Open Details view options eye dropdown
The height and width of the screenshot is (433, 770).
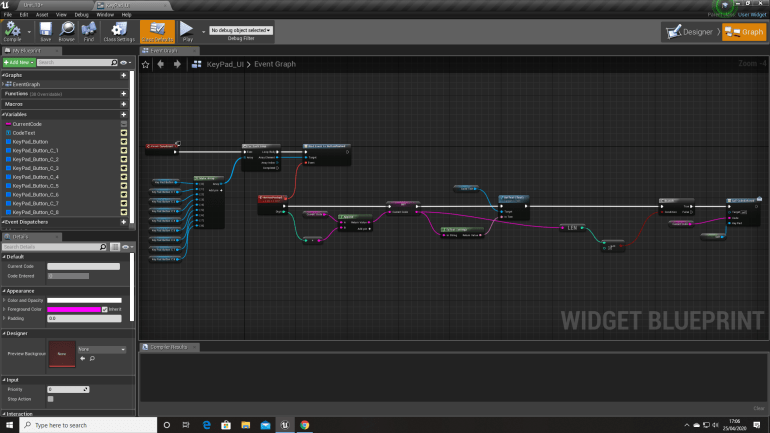(x=127, y=247)
